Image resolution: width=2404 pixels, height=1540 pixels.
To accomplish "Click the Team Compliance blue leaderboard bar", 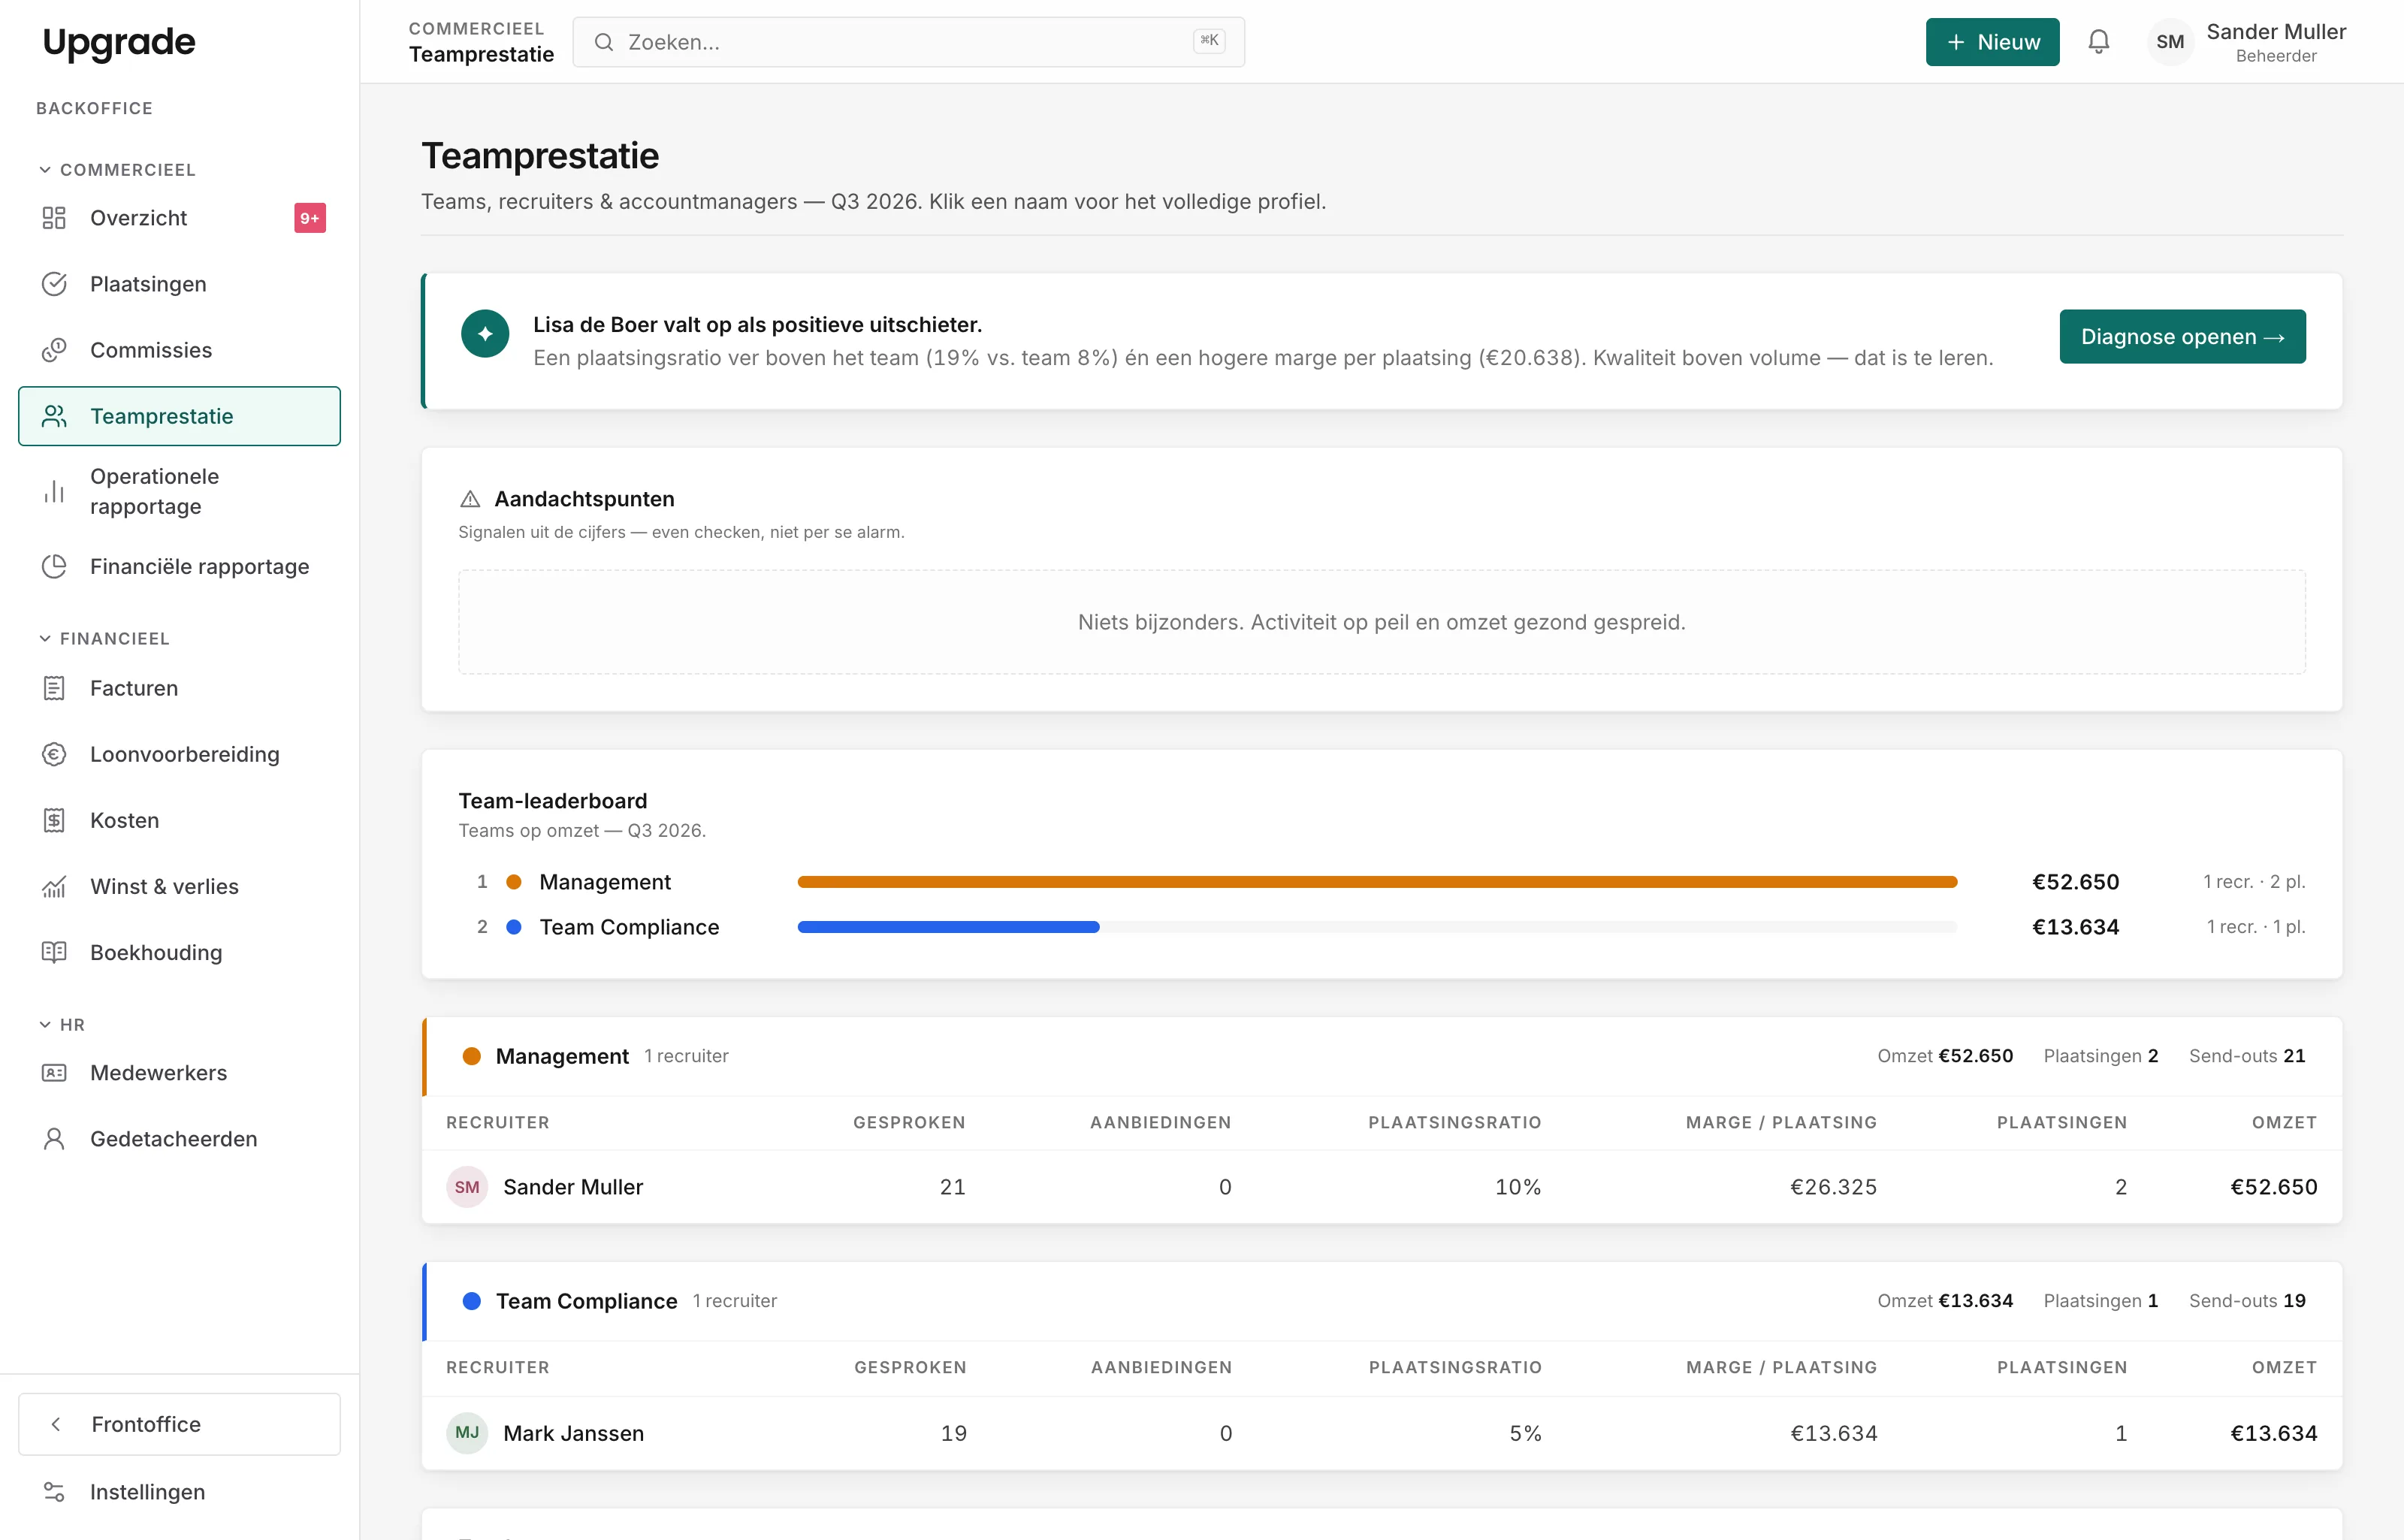I will pyautogui.click(x=948, y=927).
